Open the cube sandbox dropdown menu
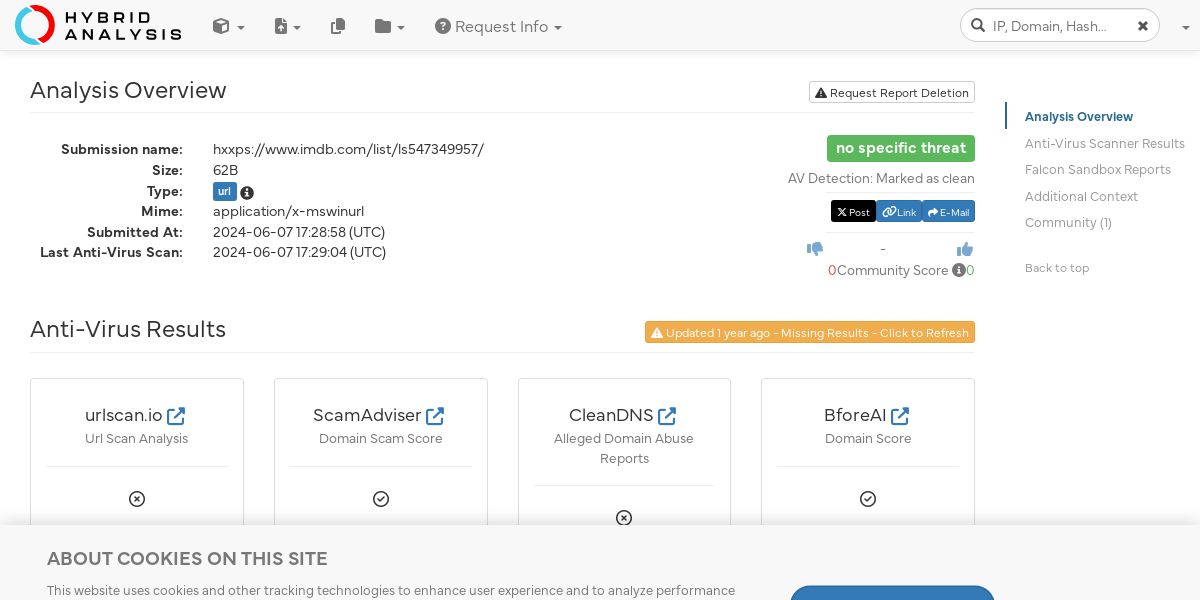 pos(229,27)
